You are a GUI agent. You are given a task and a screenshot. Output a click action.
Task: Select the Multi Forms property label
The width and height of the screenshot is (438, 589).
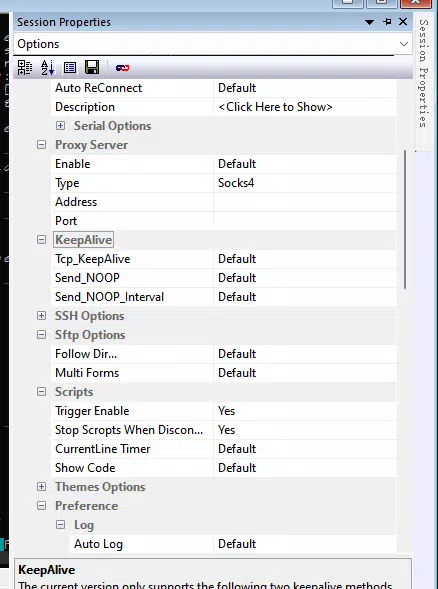(x=87, y=373)
